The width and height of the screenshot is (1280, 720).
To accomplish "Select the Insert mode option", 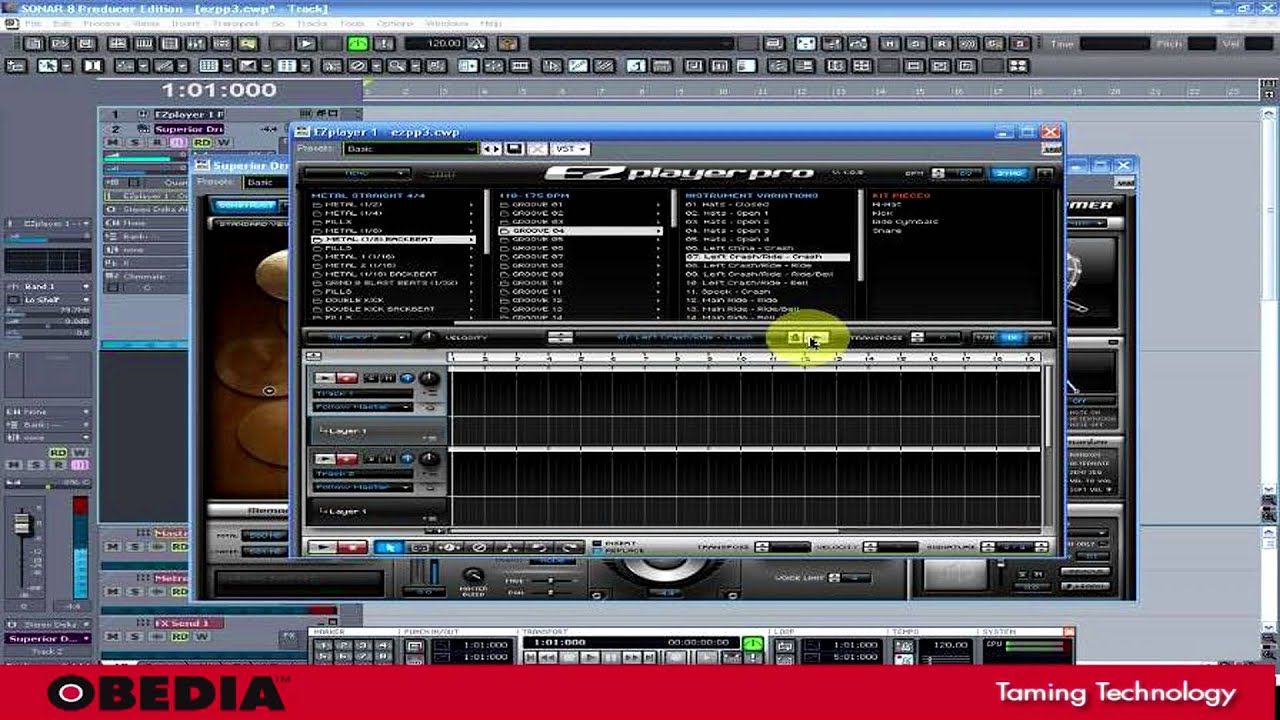I will pyautogui.click(x=615, y=542).
